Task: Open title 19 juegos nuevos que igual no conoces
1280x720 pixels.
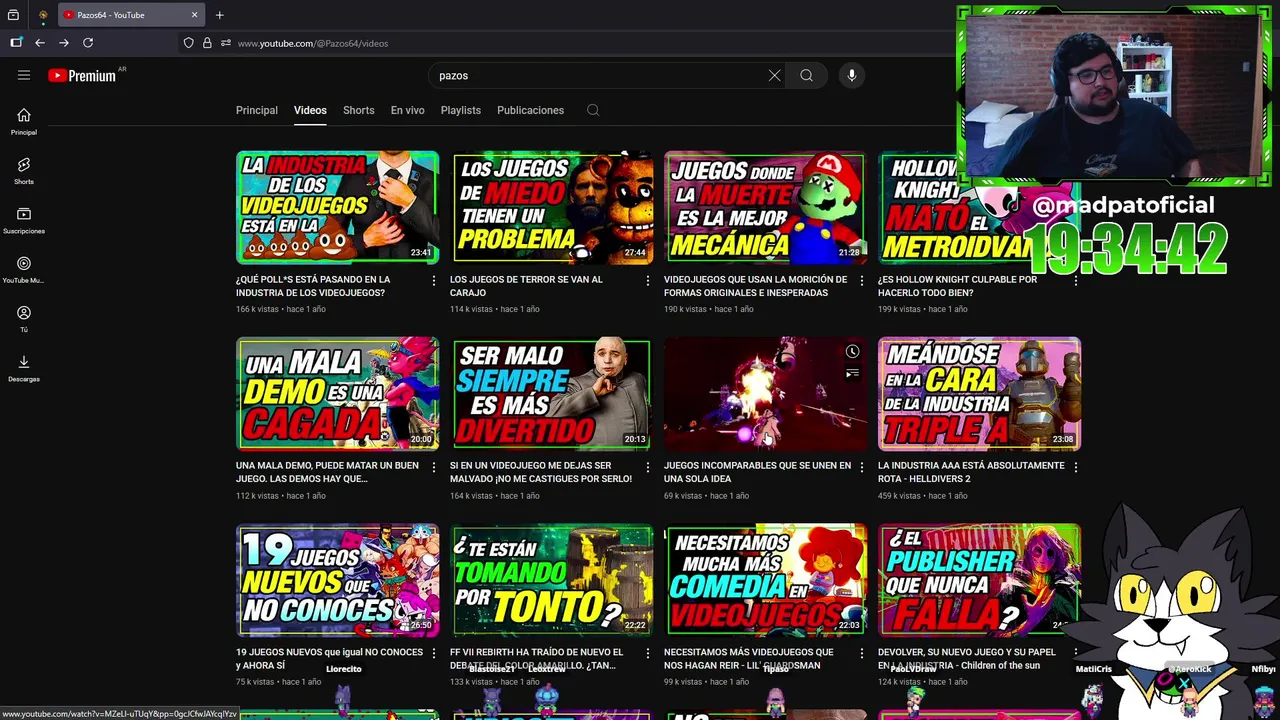Action: tap(329, 658)
